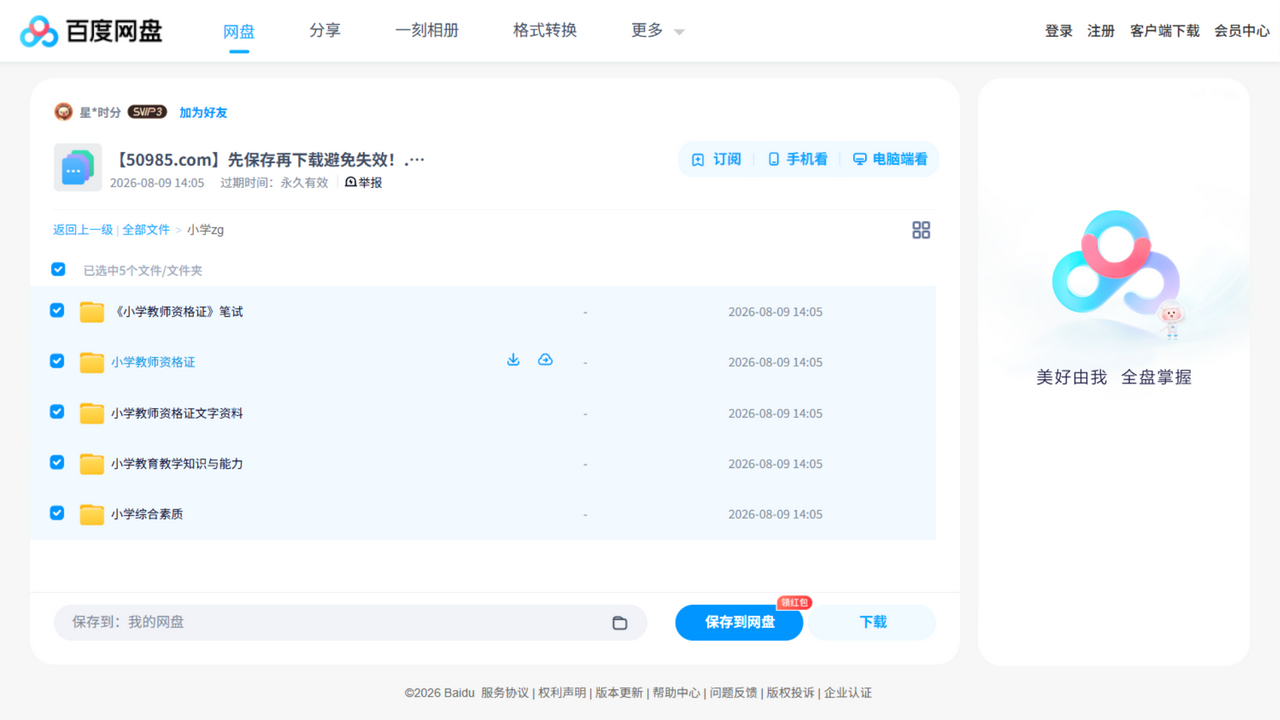Screen dimensions: 1280x720
Task: Toggle the select-all checkbox
Action: [58, 269]
